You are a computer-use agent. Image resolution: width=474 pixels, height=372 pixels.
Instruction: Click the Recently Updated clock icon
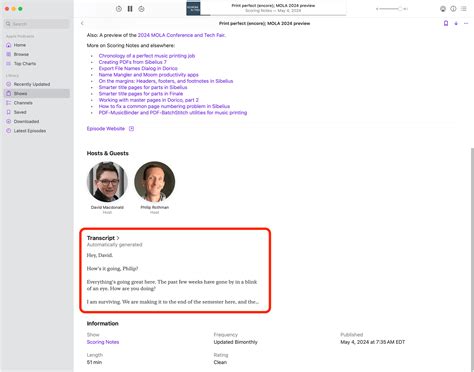pos(9,84)
